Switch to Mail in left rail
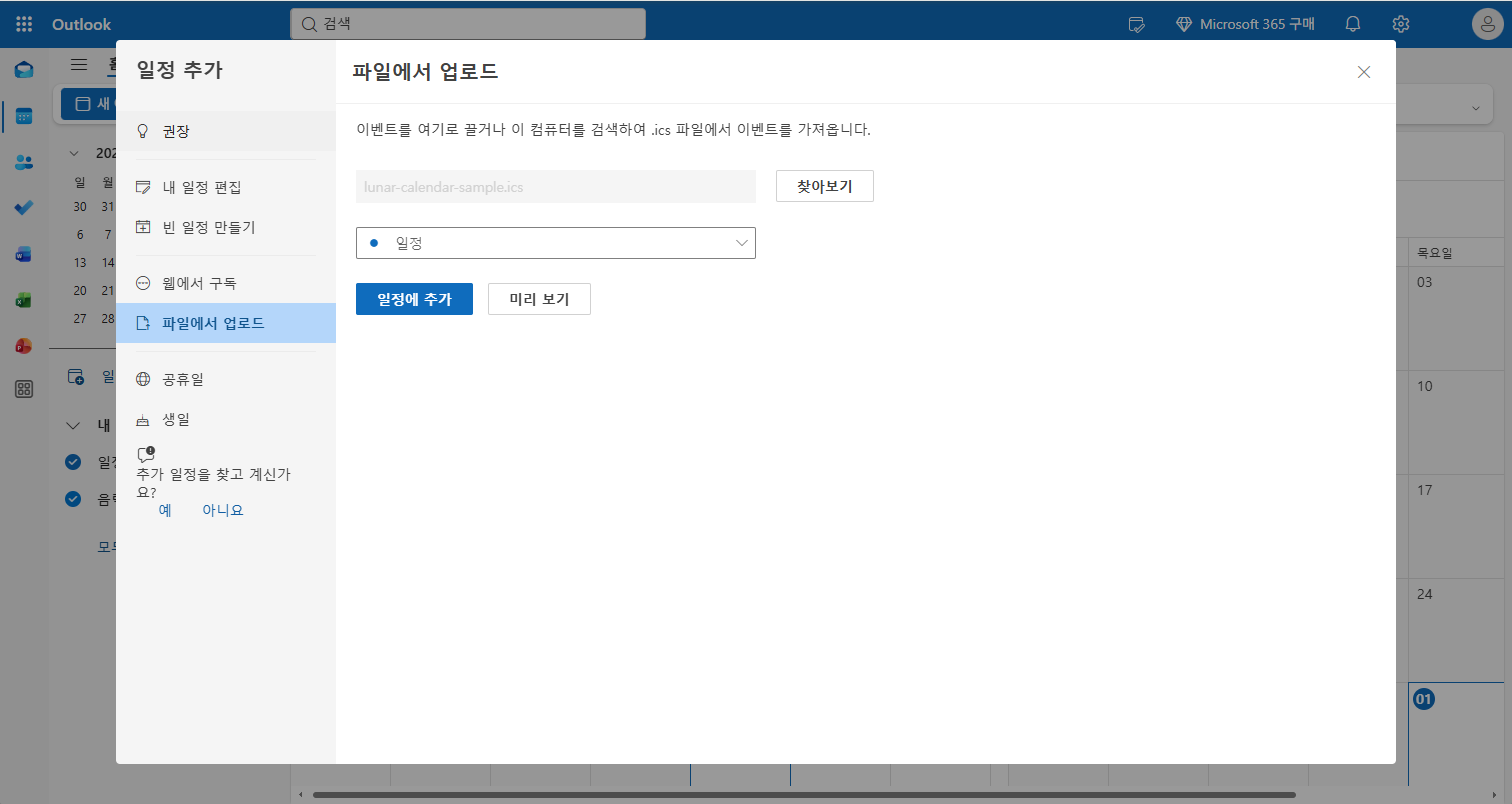Image resolution: width=1512 pixels, height=804 pixels. click(24, 70)
